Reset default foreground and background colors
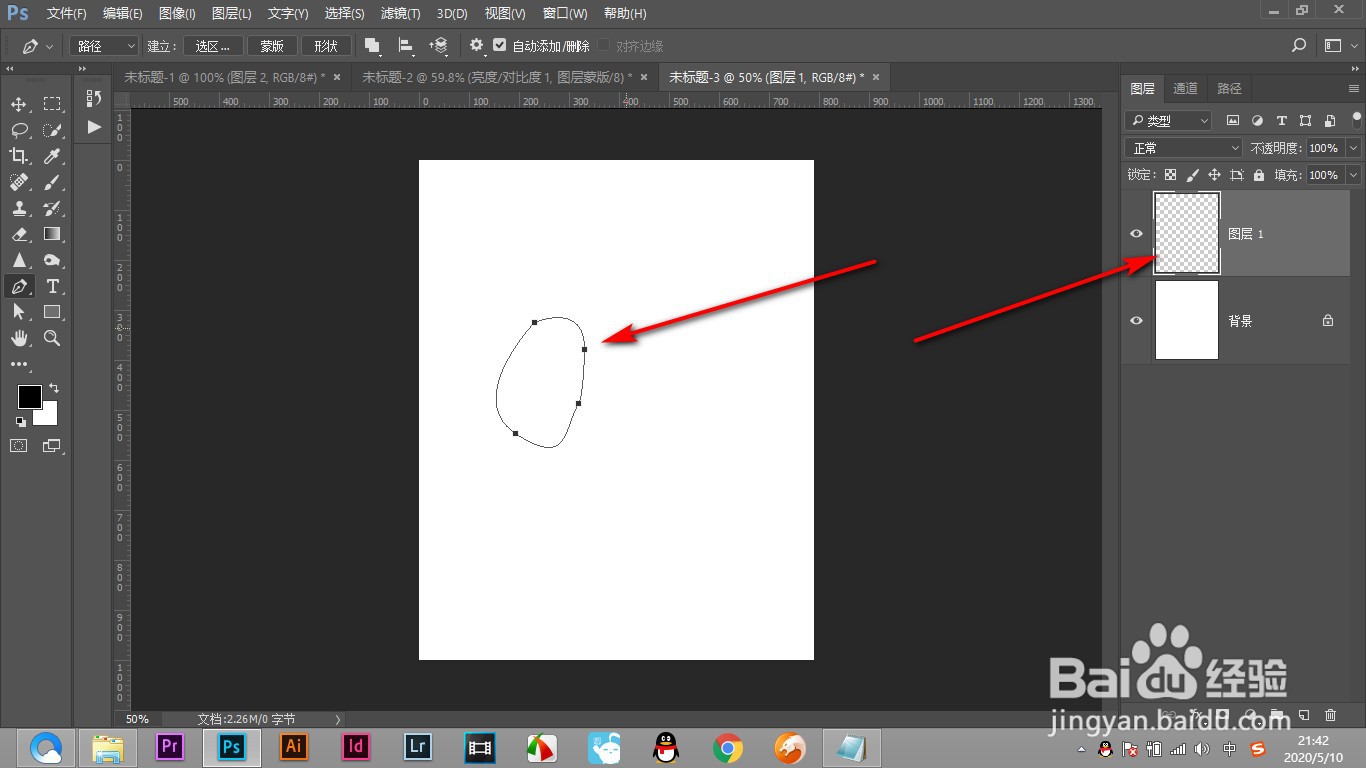Image resolution: width=1366 pixels, height=768 pixels. click(21, 422)
